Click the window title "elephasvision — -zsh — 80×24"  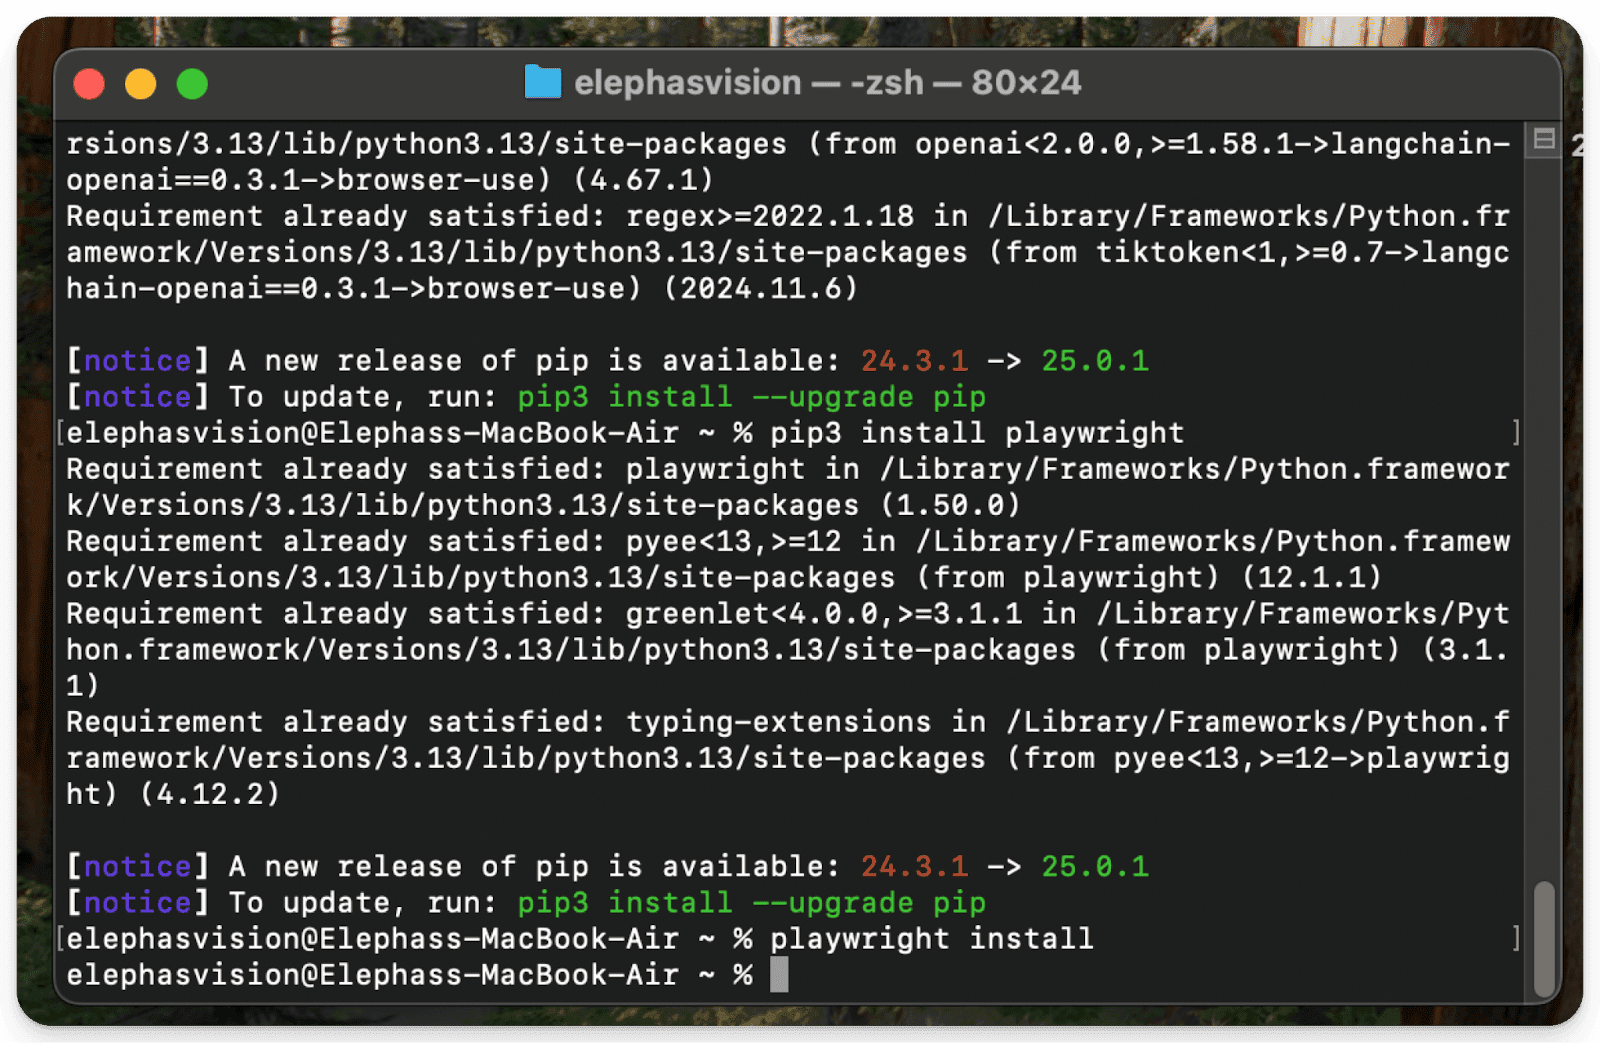point(827,83)
